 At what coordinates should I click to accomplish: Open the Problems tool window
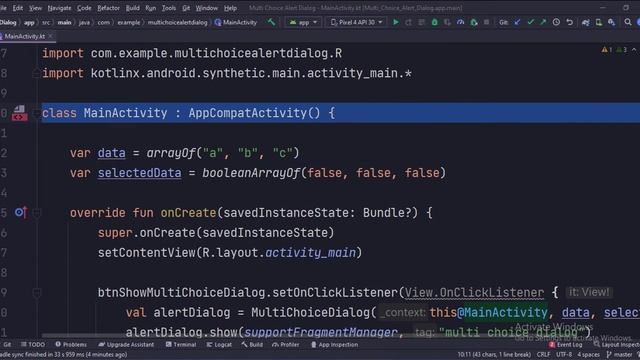(71, 344)
